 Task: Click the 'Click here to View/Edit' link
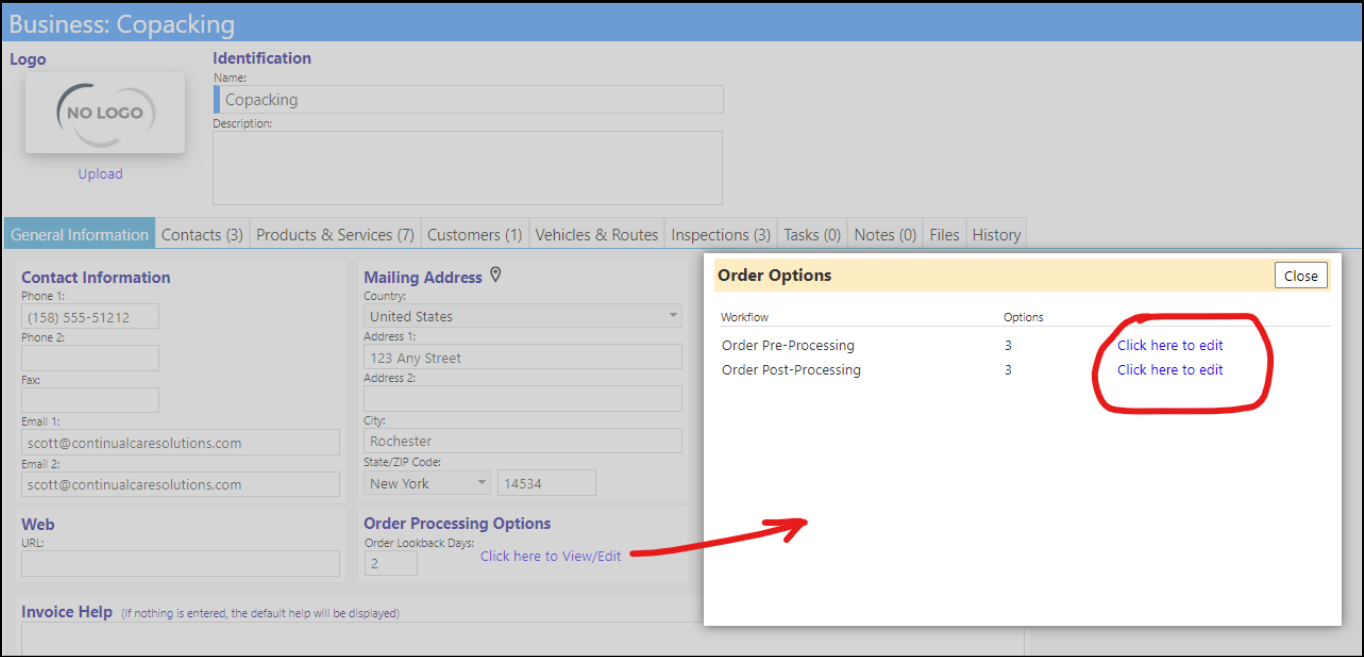(x=551, y=556)
